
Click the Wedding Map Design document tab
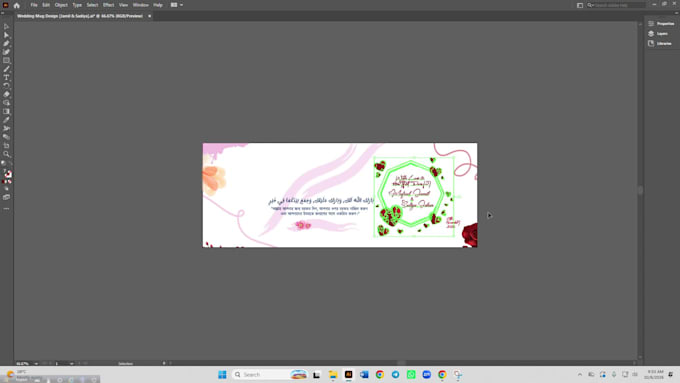80,16
